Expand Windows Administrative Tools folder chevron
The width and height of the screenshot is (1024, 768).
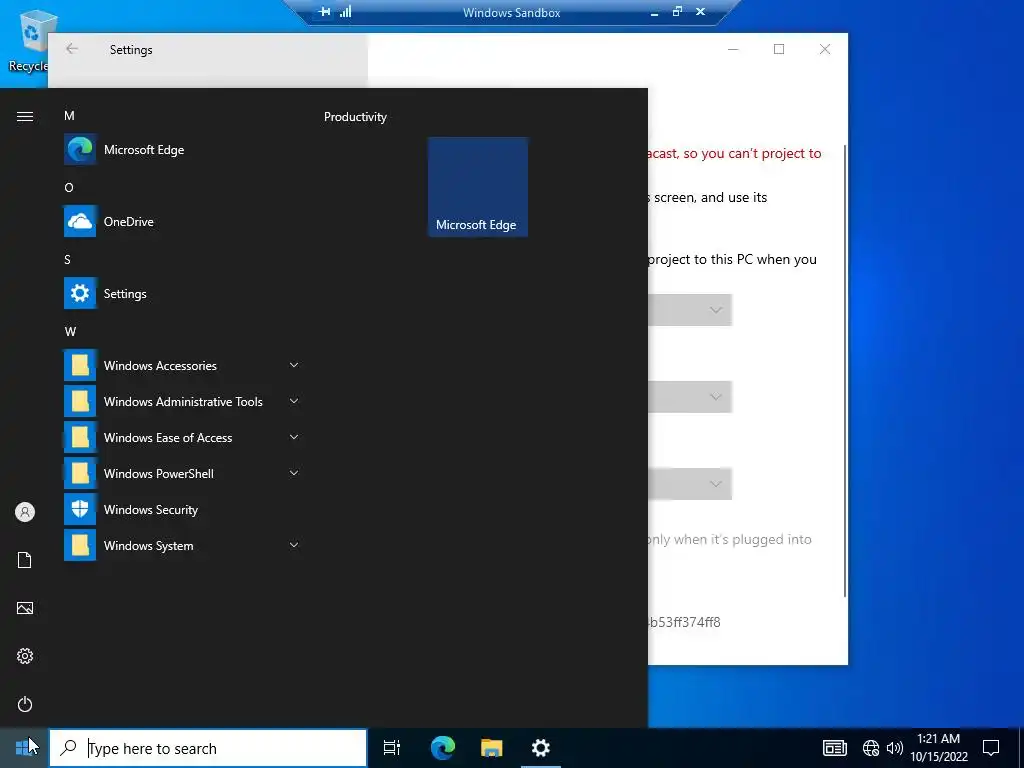point(294,401)
